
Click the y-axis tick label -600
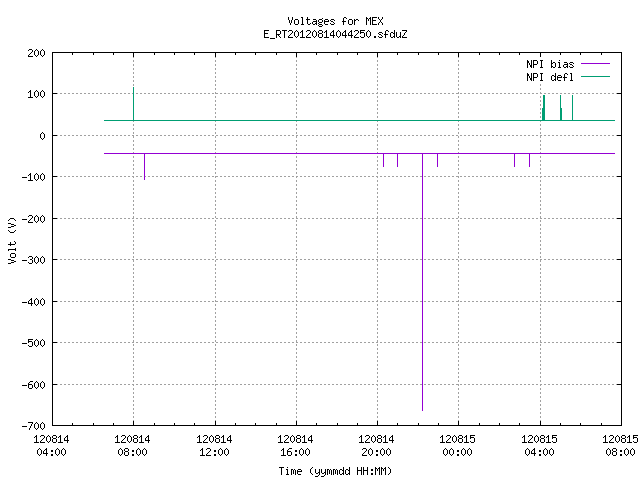(x=33, y=385)
